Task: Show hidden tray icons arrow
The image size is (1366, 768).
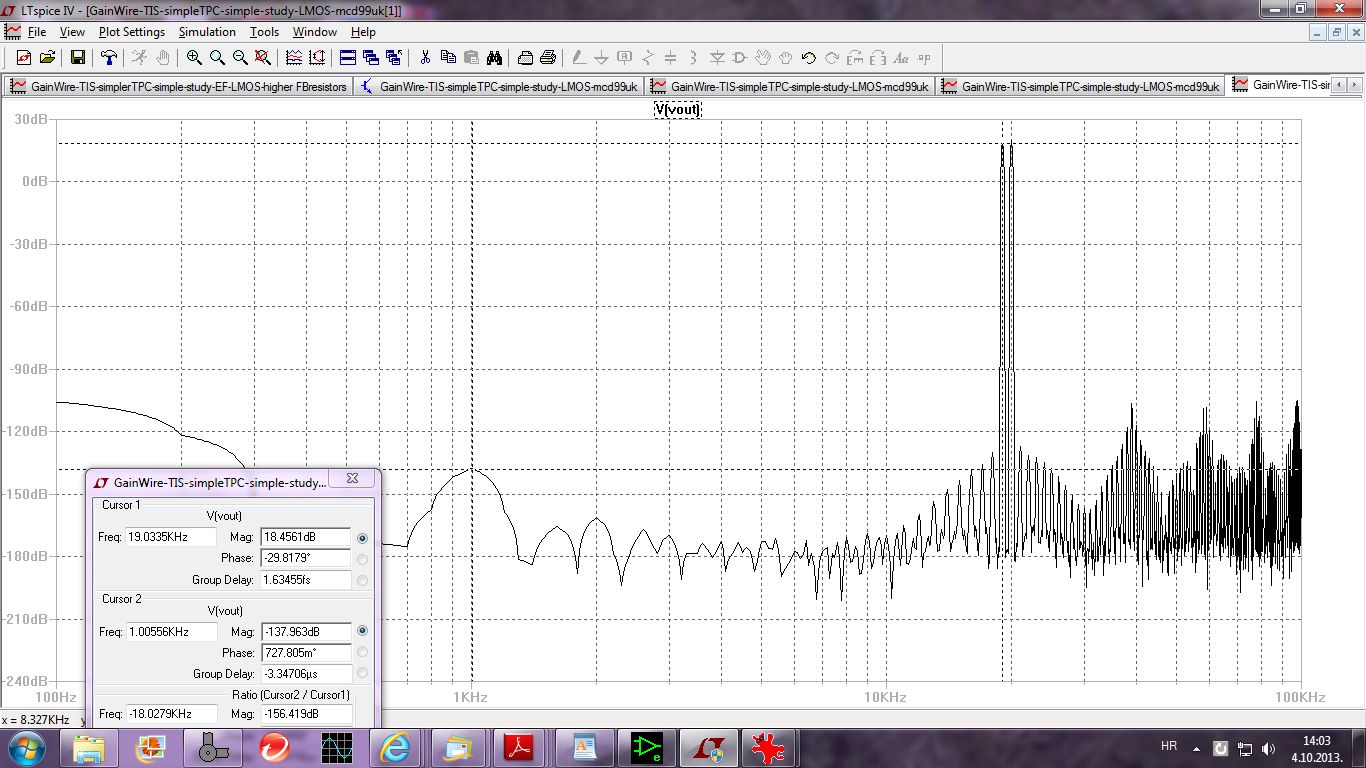Action: pyautogui.click(x=1197, y=748)
